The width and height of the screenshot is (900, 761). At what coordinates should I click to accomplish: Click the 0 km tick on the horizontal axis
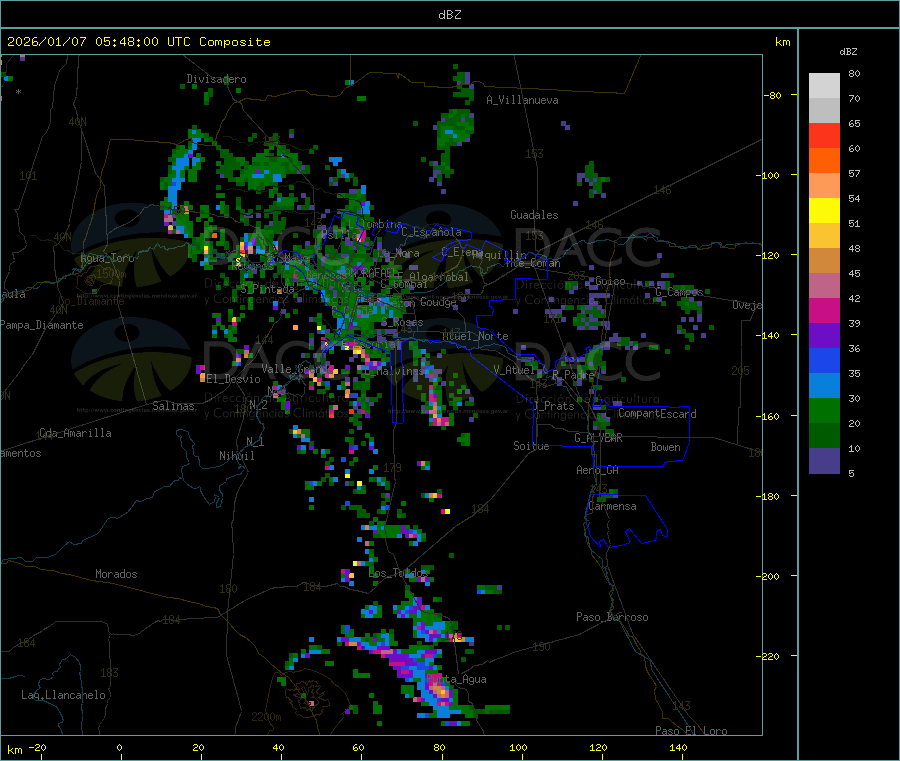click(119, 747)
